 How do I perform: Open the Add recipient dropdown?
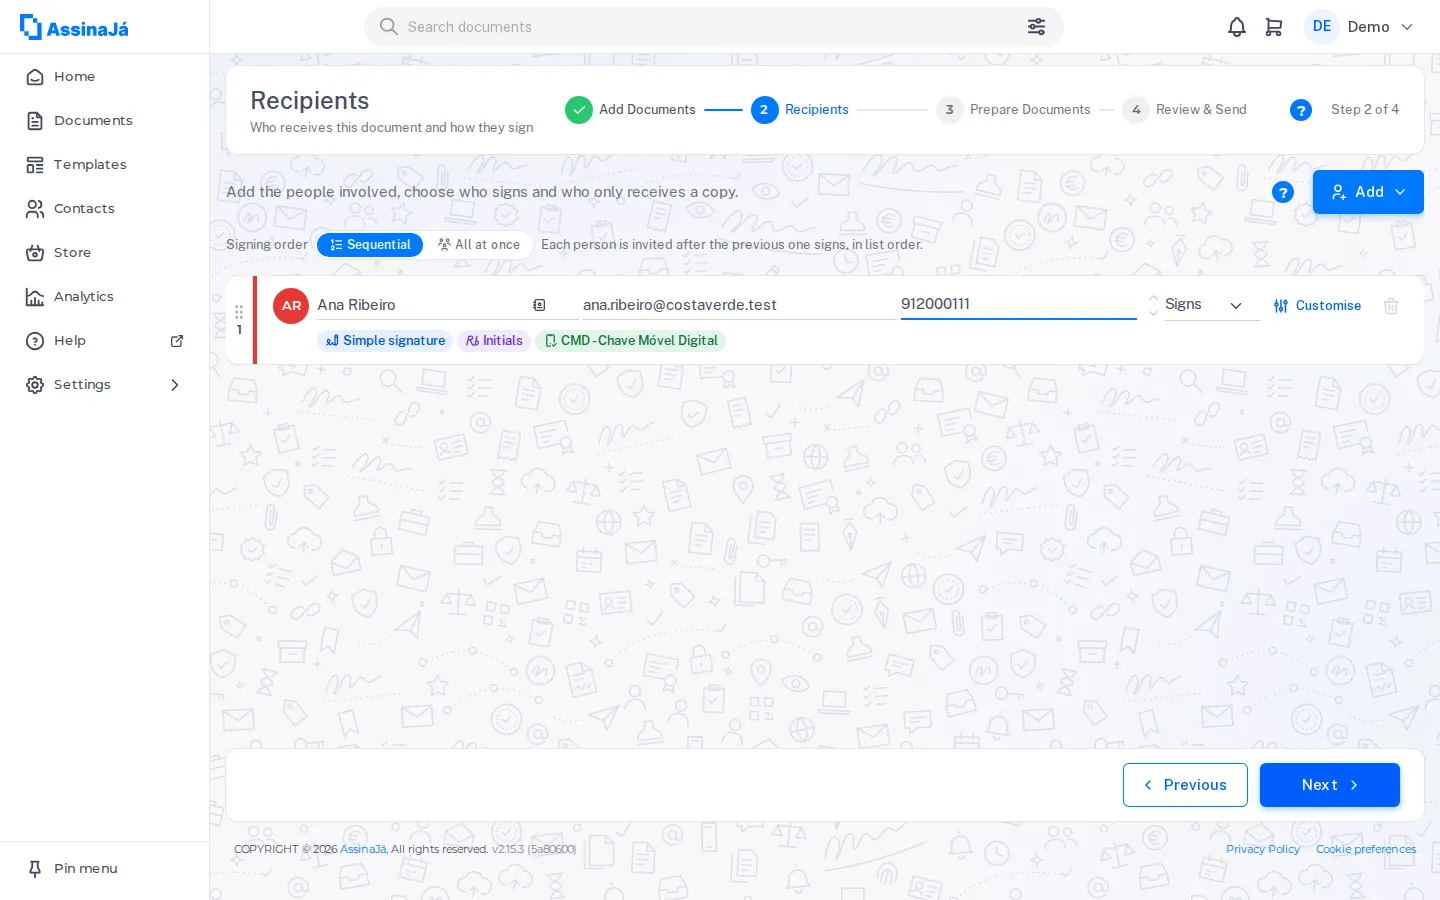(1368, 192)
